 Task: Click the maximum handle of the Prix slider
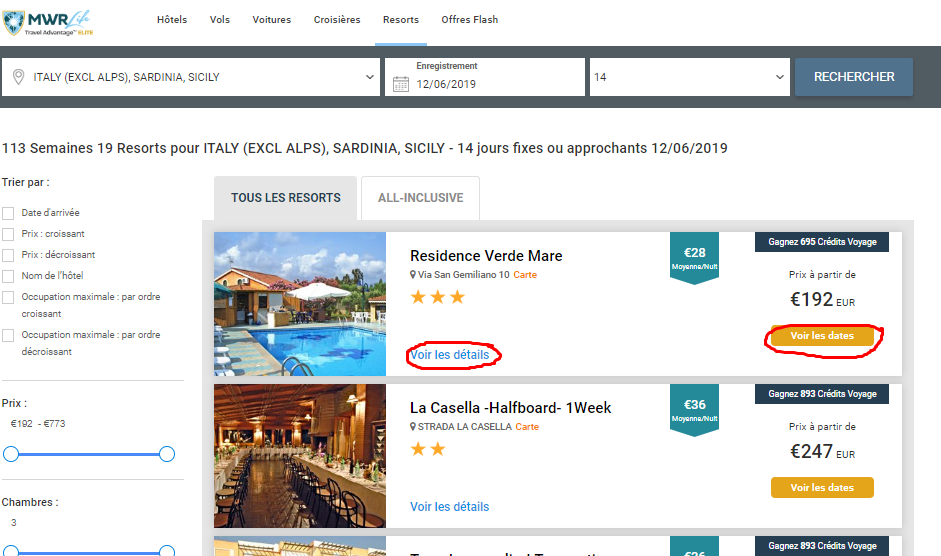[167, 454]
